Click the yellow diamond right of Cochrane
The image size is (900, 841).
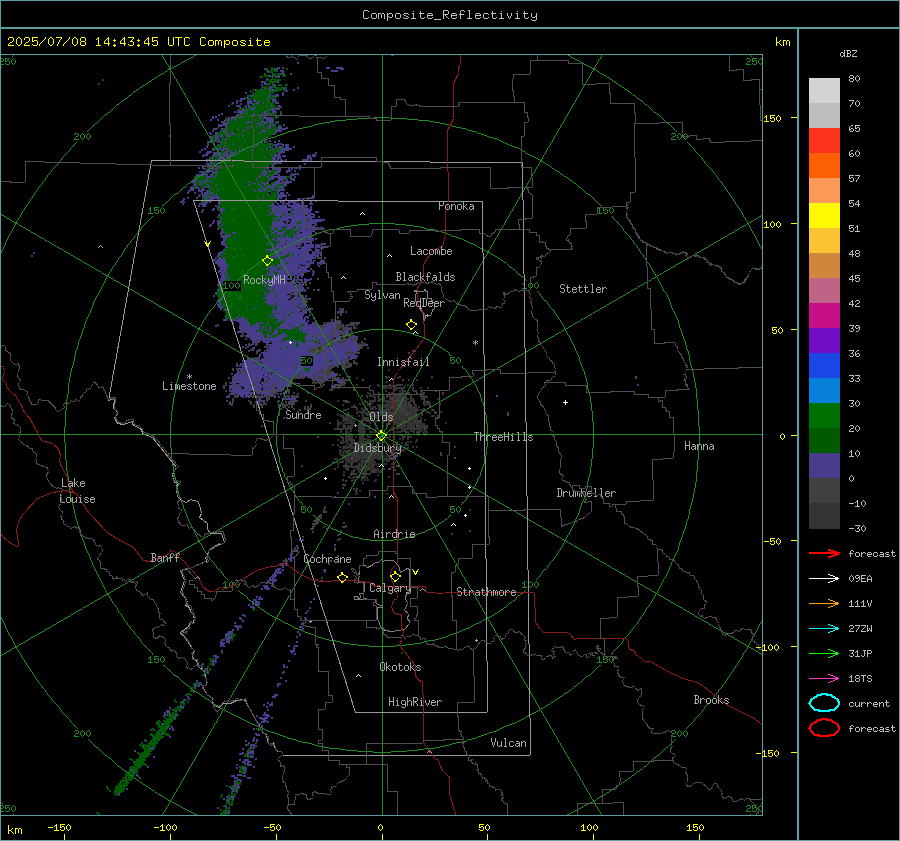point(343,577)
